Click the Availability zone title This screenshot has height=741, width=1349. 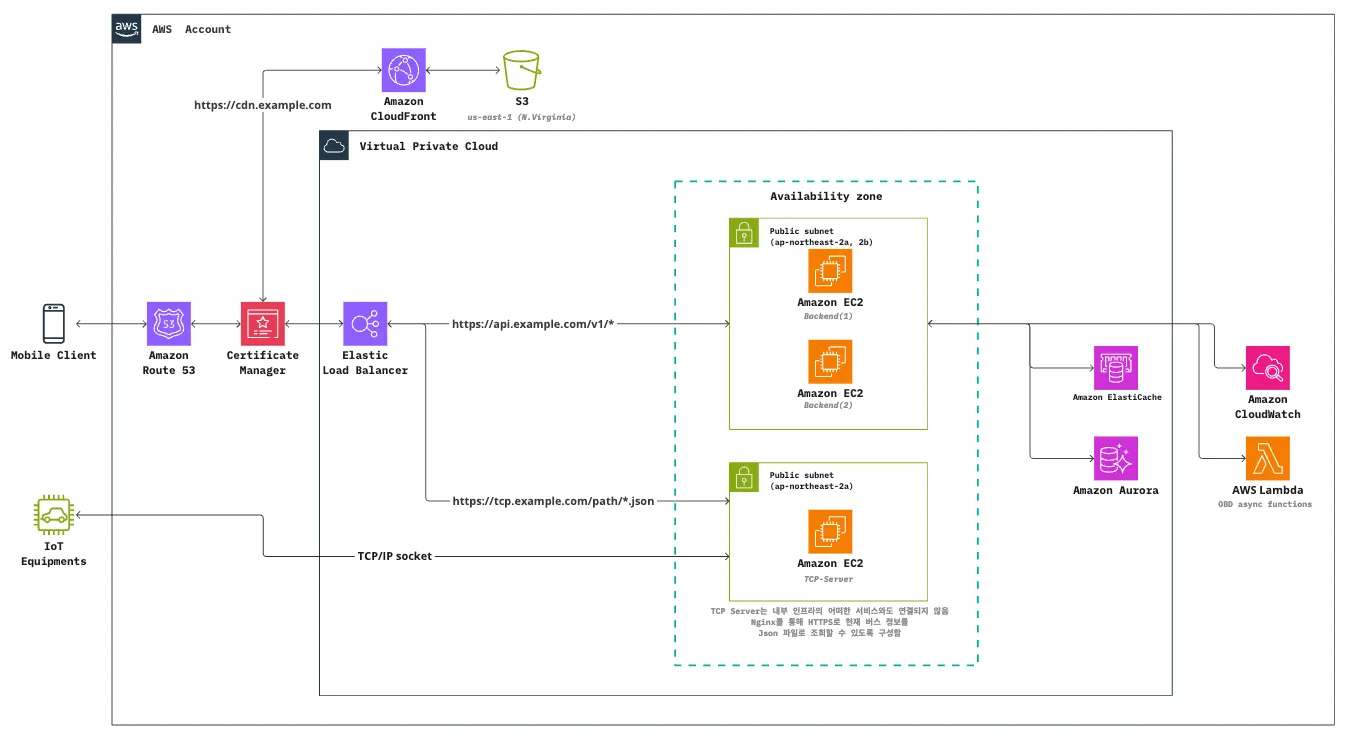(826, 196)
